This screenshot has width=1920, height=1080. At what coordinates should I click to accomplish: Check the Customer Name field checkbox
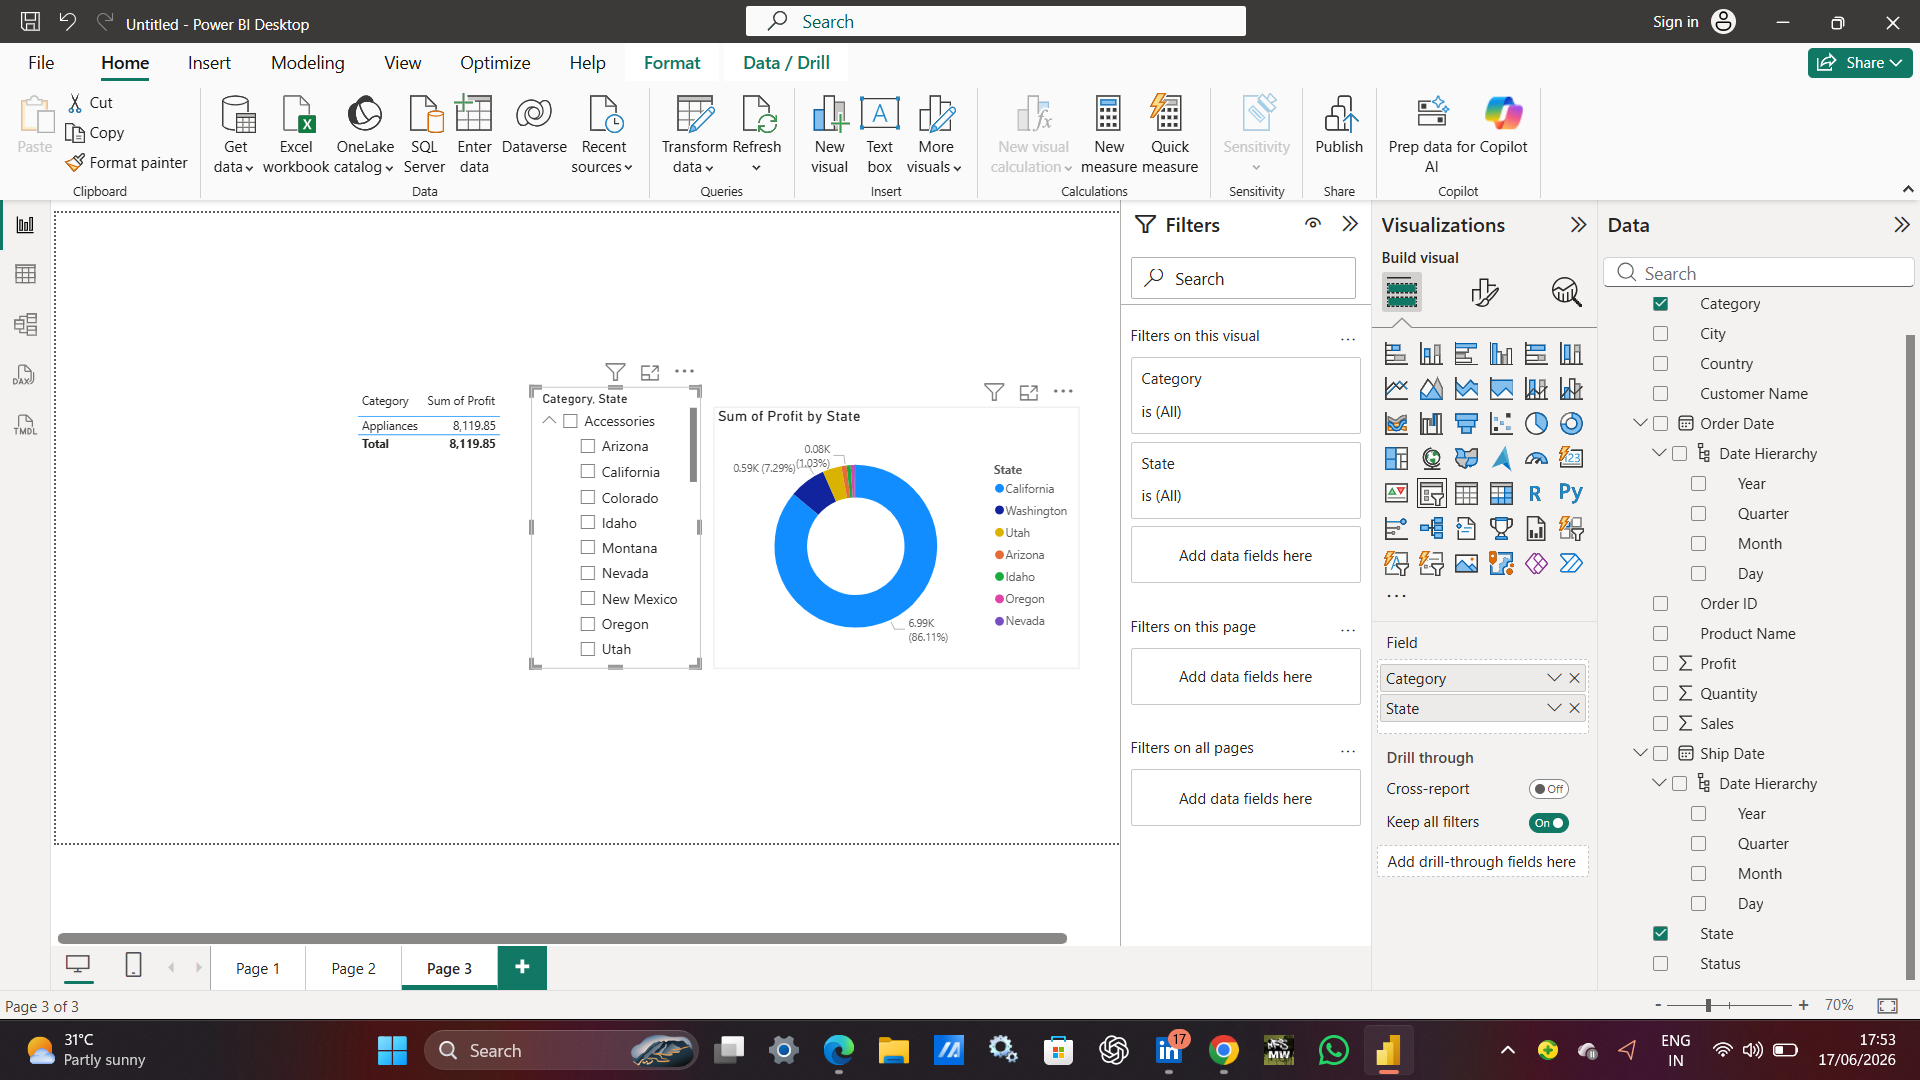pos(1661,394)
